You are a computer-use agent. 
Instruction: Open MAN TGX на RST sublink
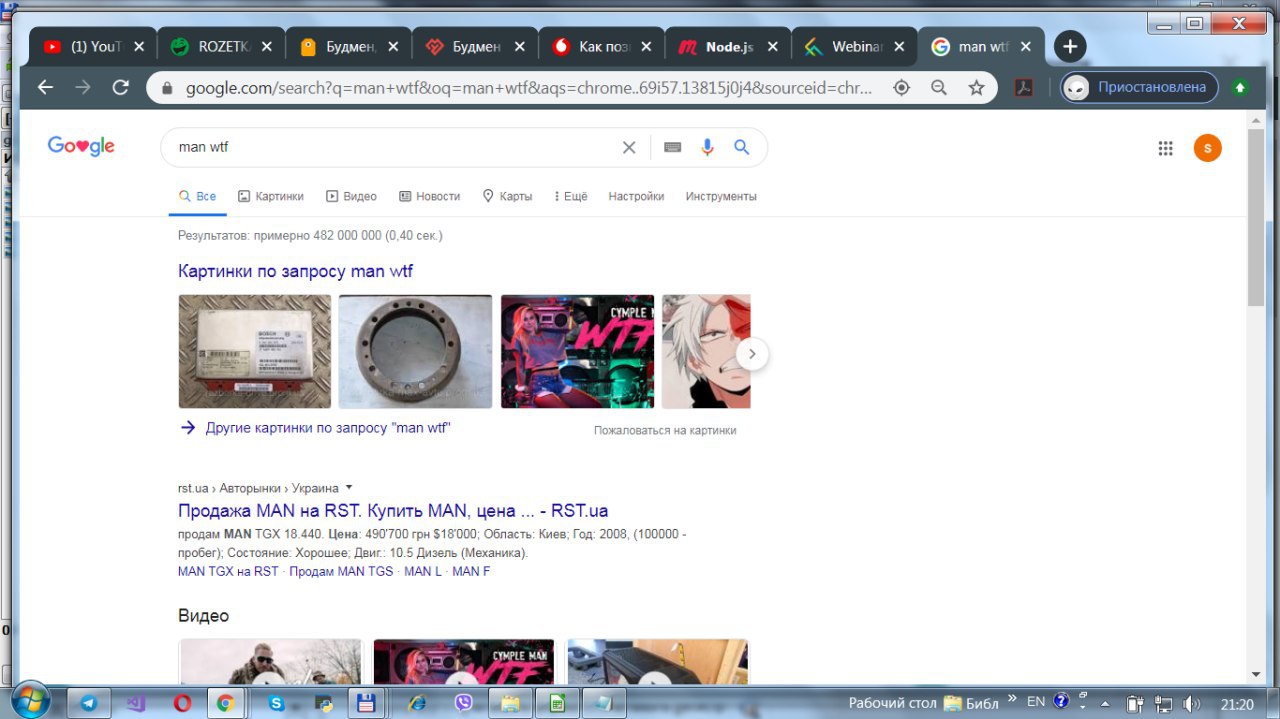tap(228, 572)
